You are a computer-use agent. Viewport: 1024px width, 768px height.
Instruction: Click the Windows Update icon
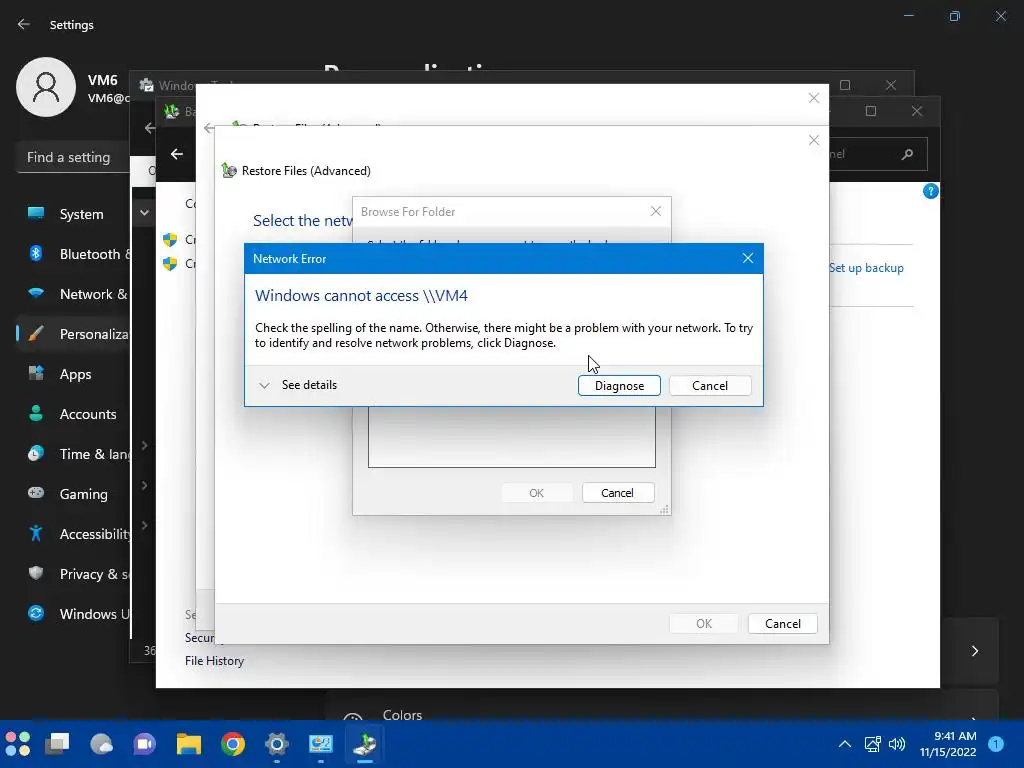36,613
